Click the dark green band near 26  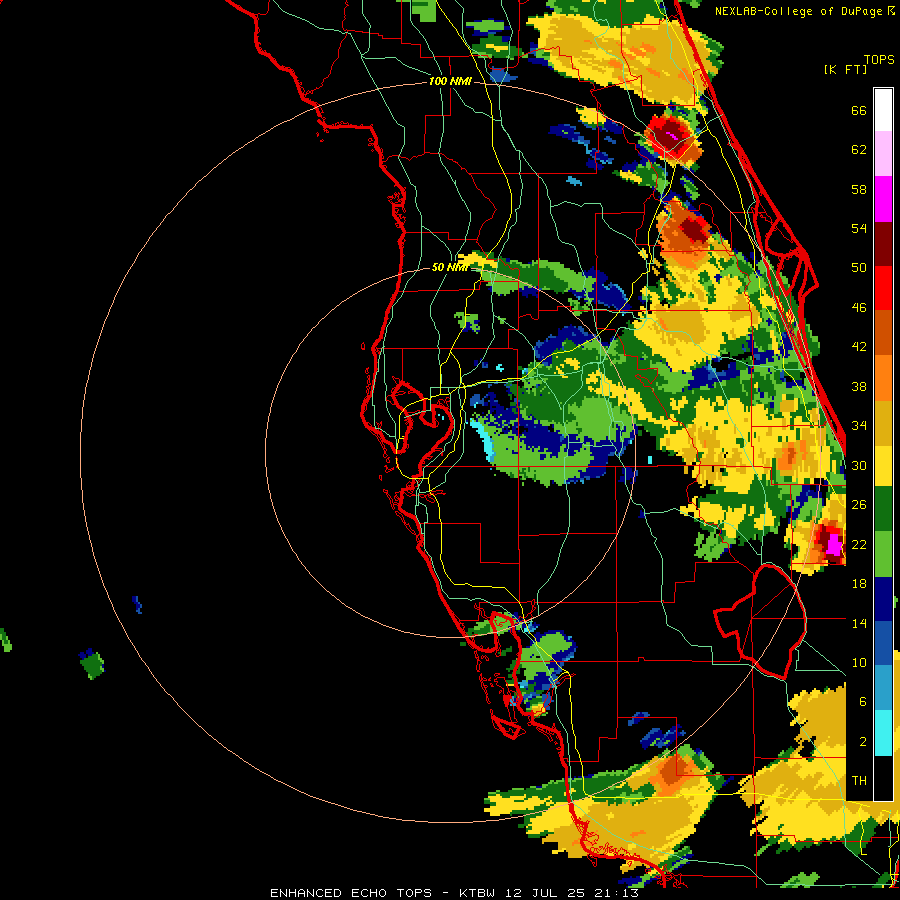(x=883, y=509)
